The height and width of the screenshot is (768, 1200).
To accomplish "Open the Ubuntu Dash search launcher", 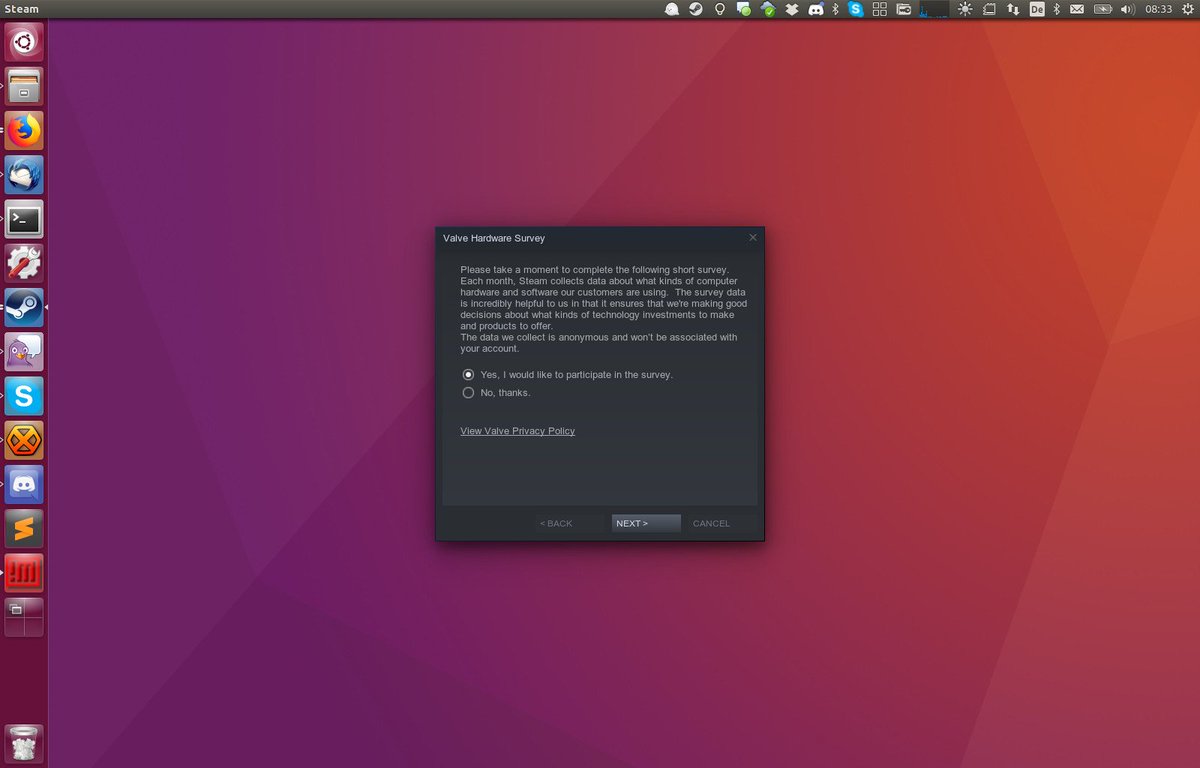I will coord(24,41).
